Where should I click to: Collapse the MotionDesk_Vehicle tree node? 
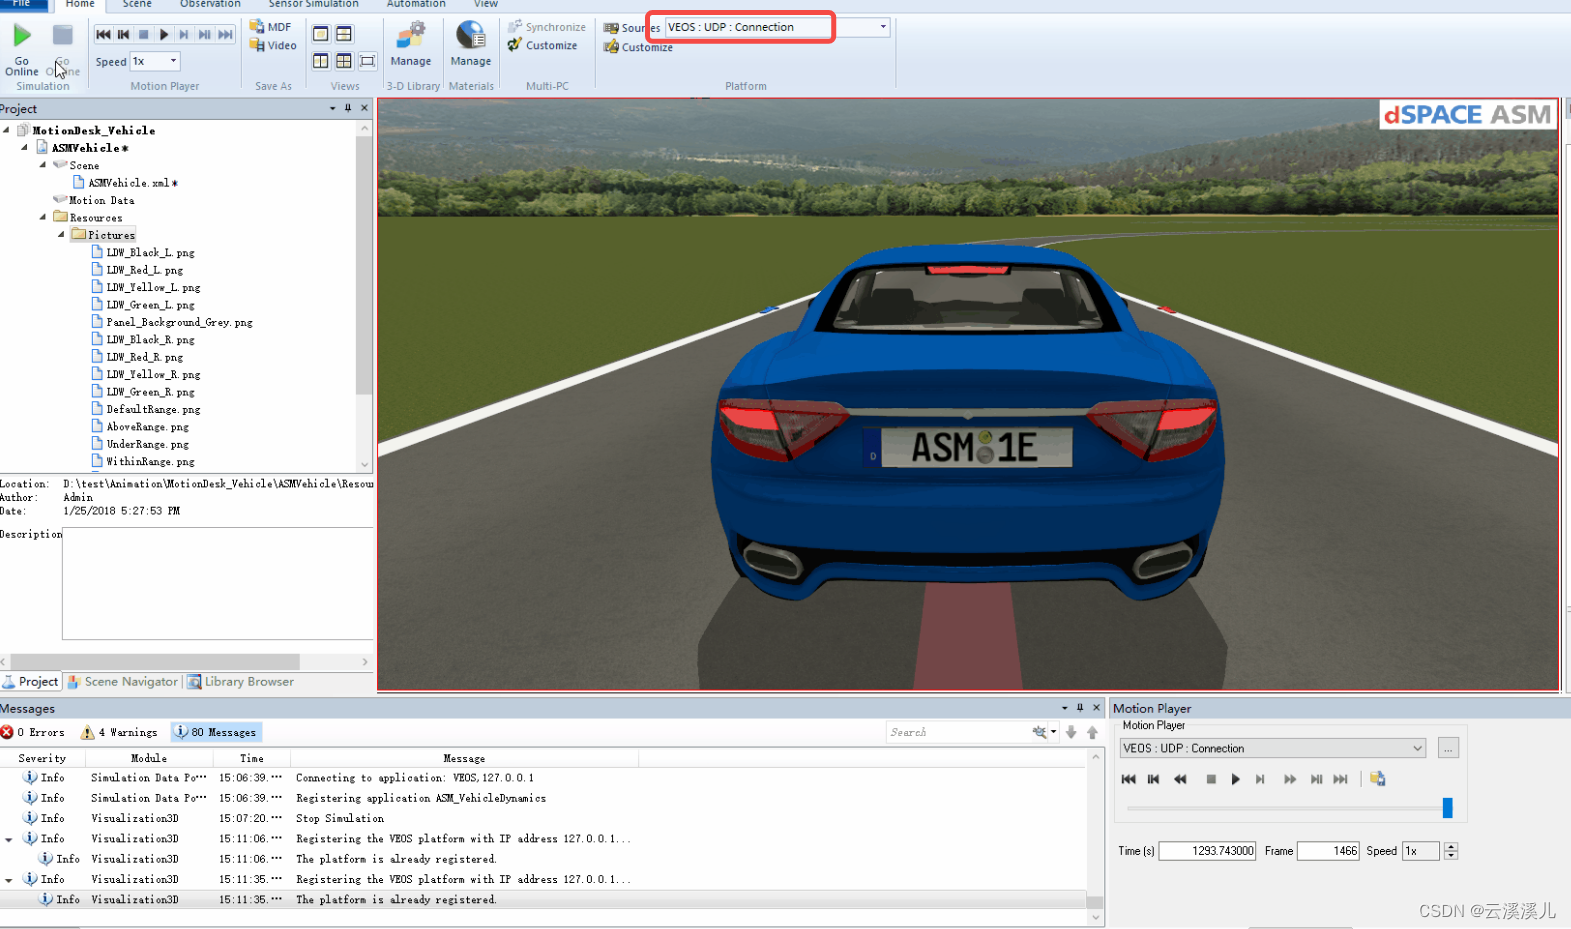click(7, 130)
